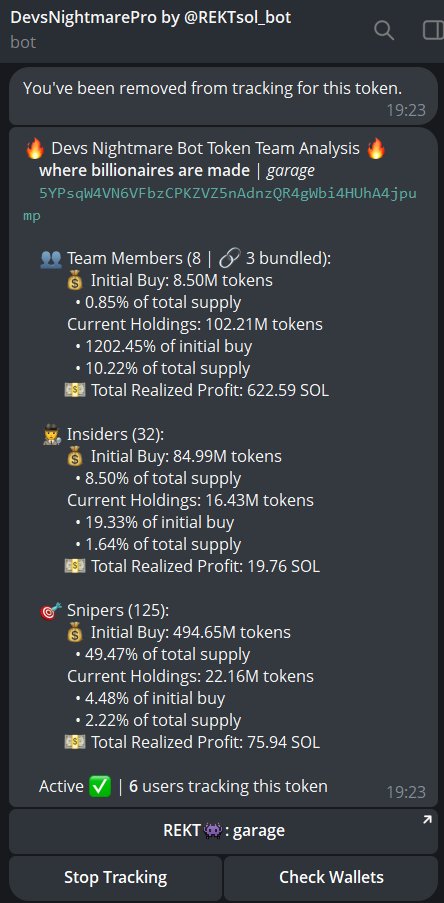This screenshot has height=903, width=444.
Task: Click the fire emoji before Devs Nightmare
Action: [x=35, y=149]
